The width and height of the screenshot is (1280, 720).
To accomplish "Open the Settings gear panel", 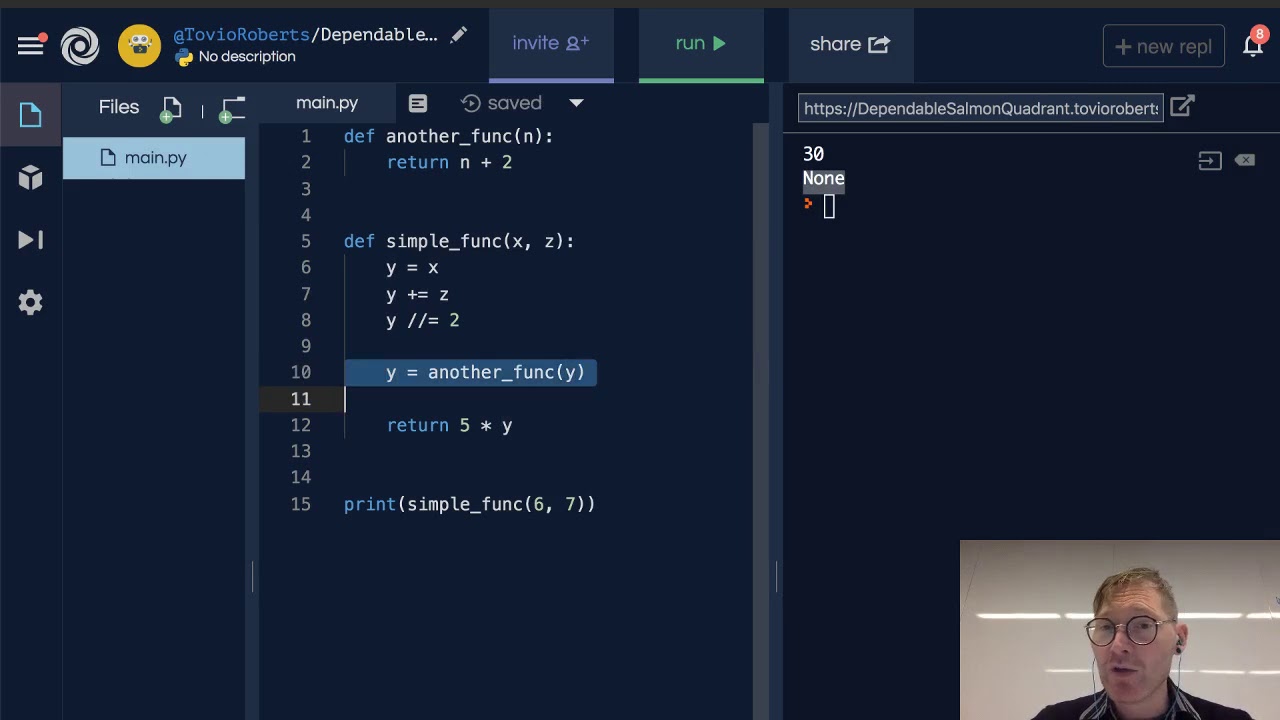I will (x=30, y=302).
